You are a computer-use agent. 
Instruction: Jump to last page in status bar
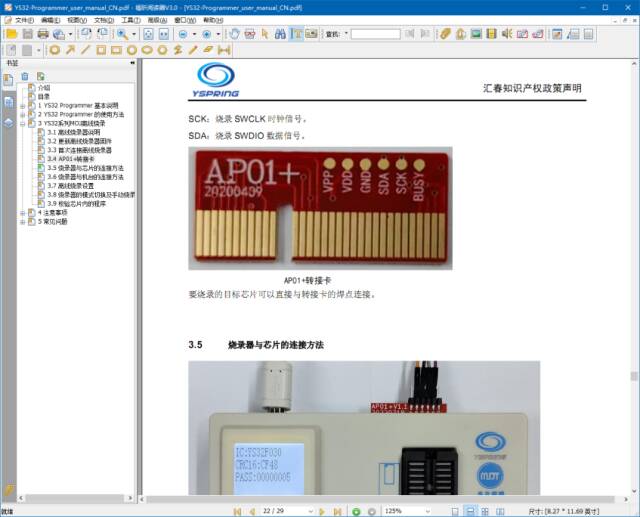[337, 511]
